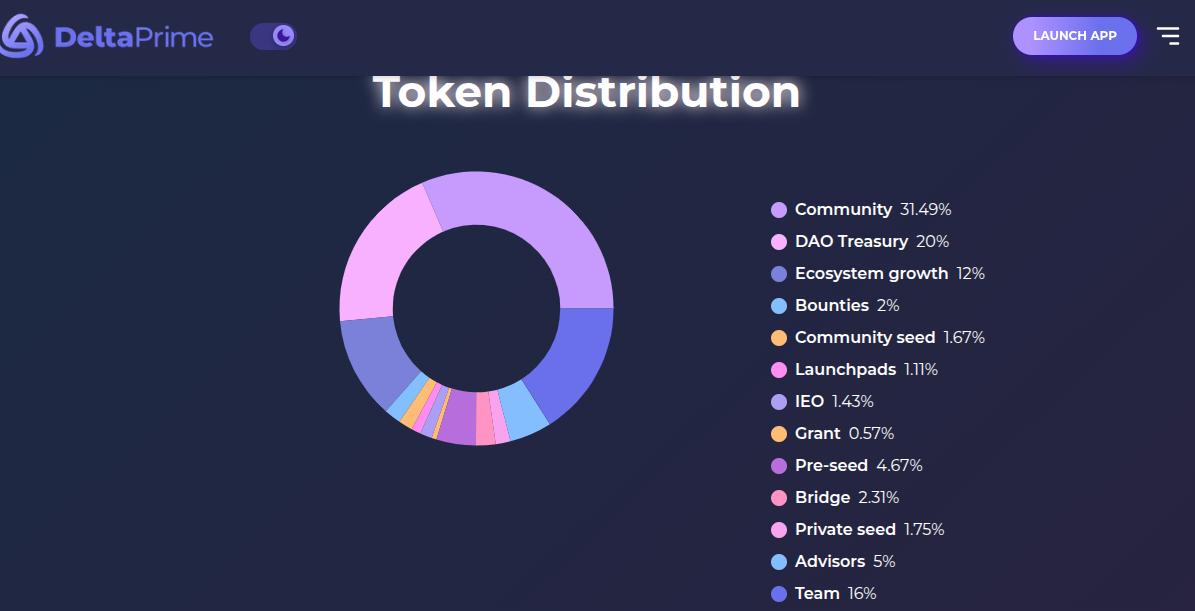Click the Community legend color dot
This screenshot has width=1195, height=611.
(x=779, y=210)
